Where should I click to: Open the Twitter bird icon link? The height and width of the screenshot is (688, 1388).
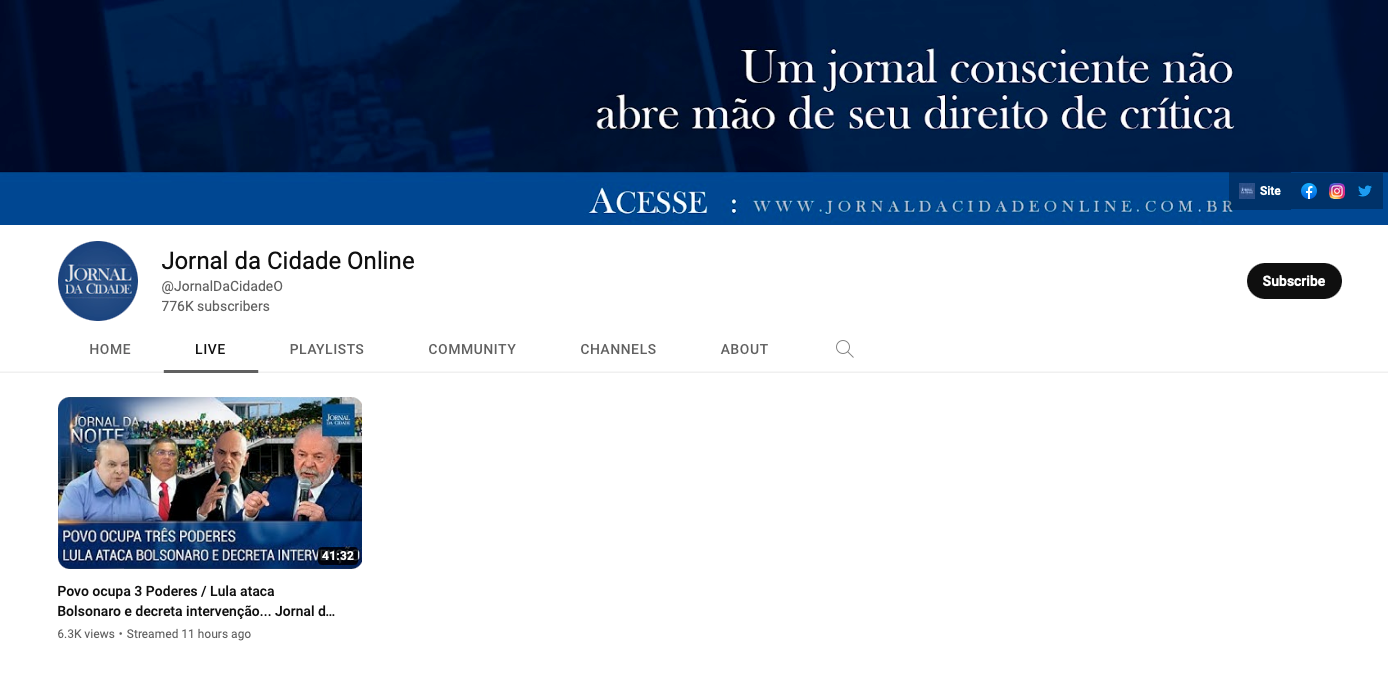(1364, 191)
